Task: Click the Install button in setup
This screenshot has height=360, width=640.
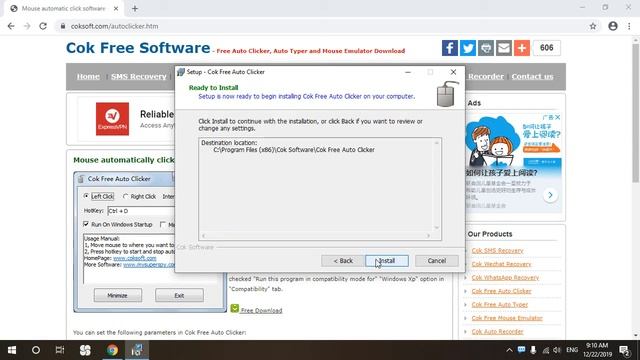Action: click(387, 261)
